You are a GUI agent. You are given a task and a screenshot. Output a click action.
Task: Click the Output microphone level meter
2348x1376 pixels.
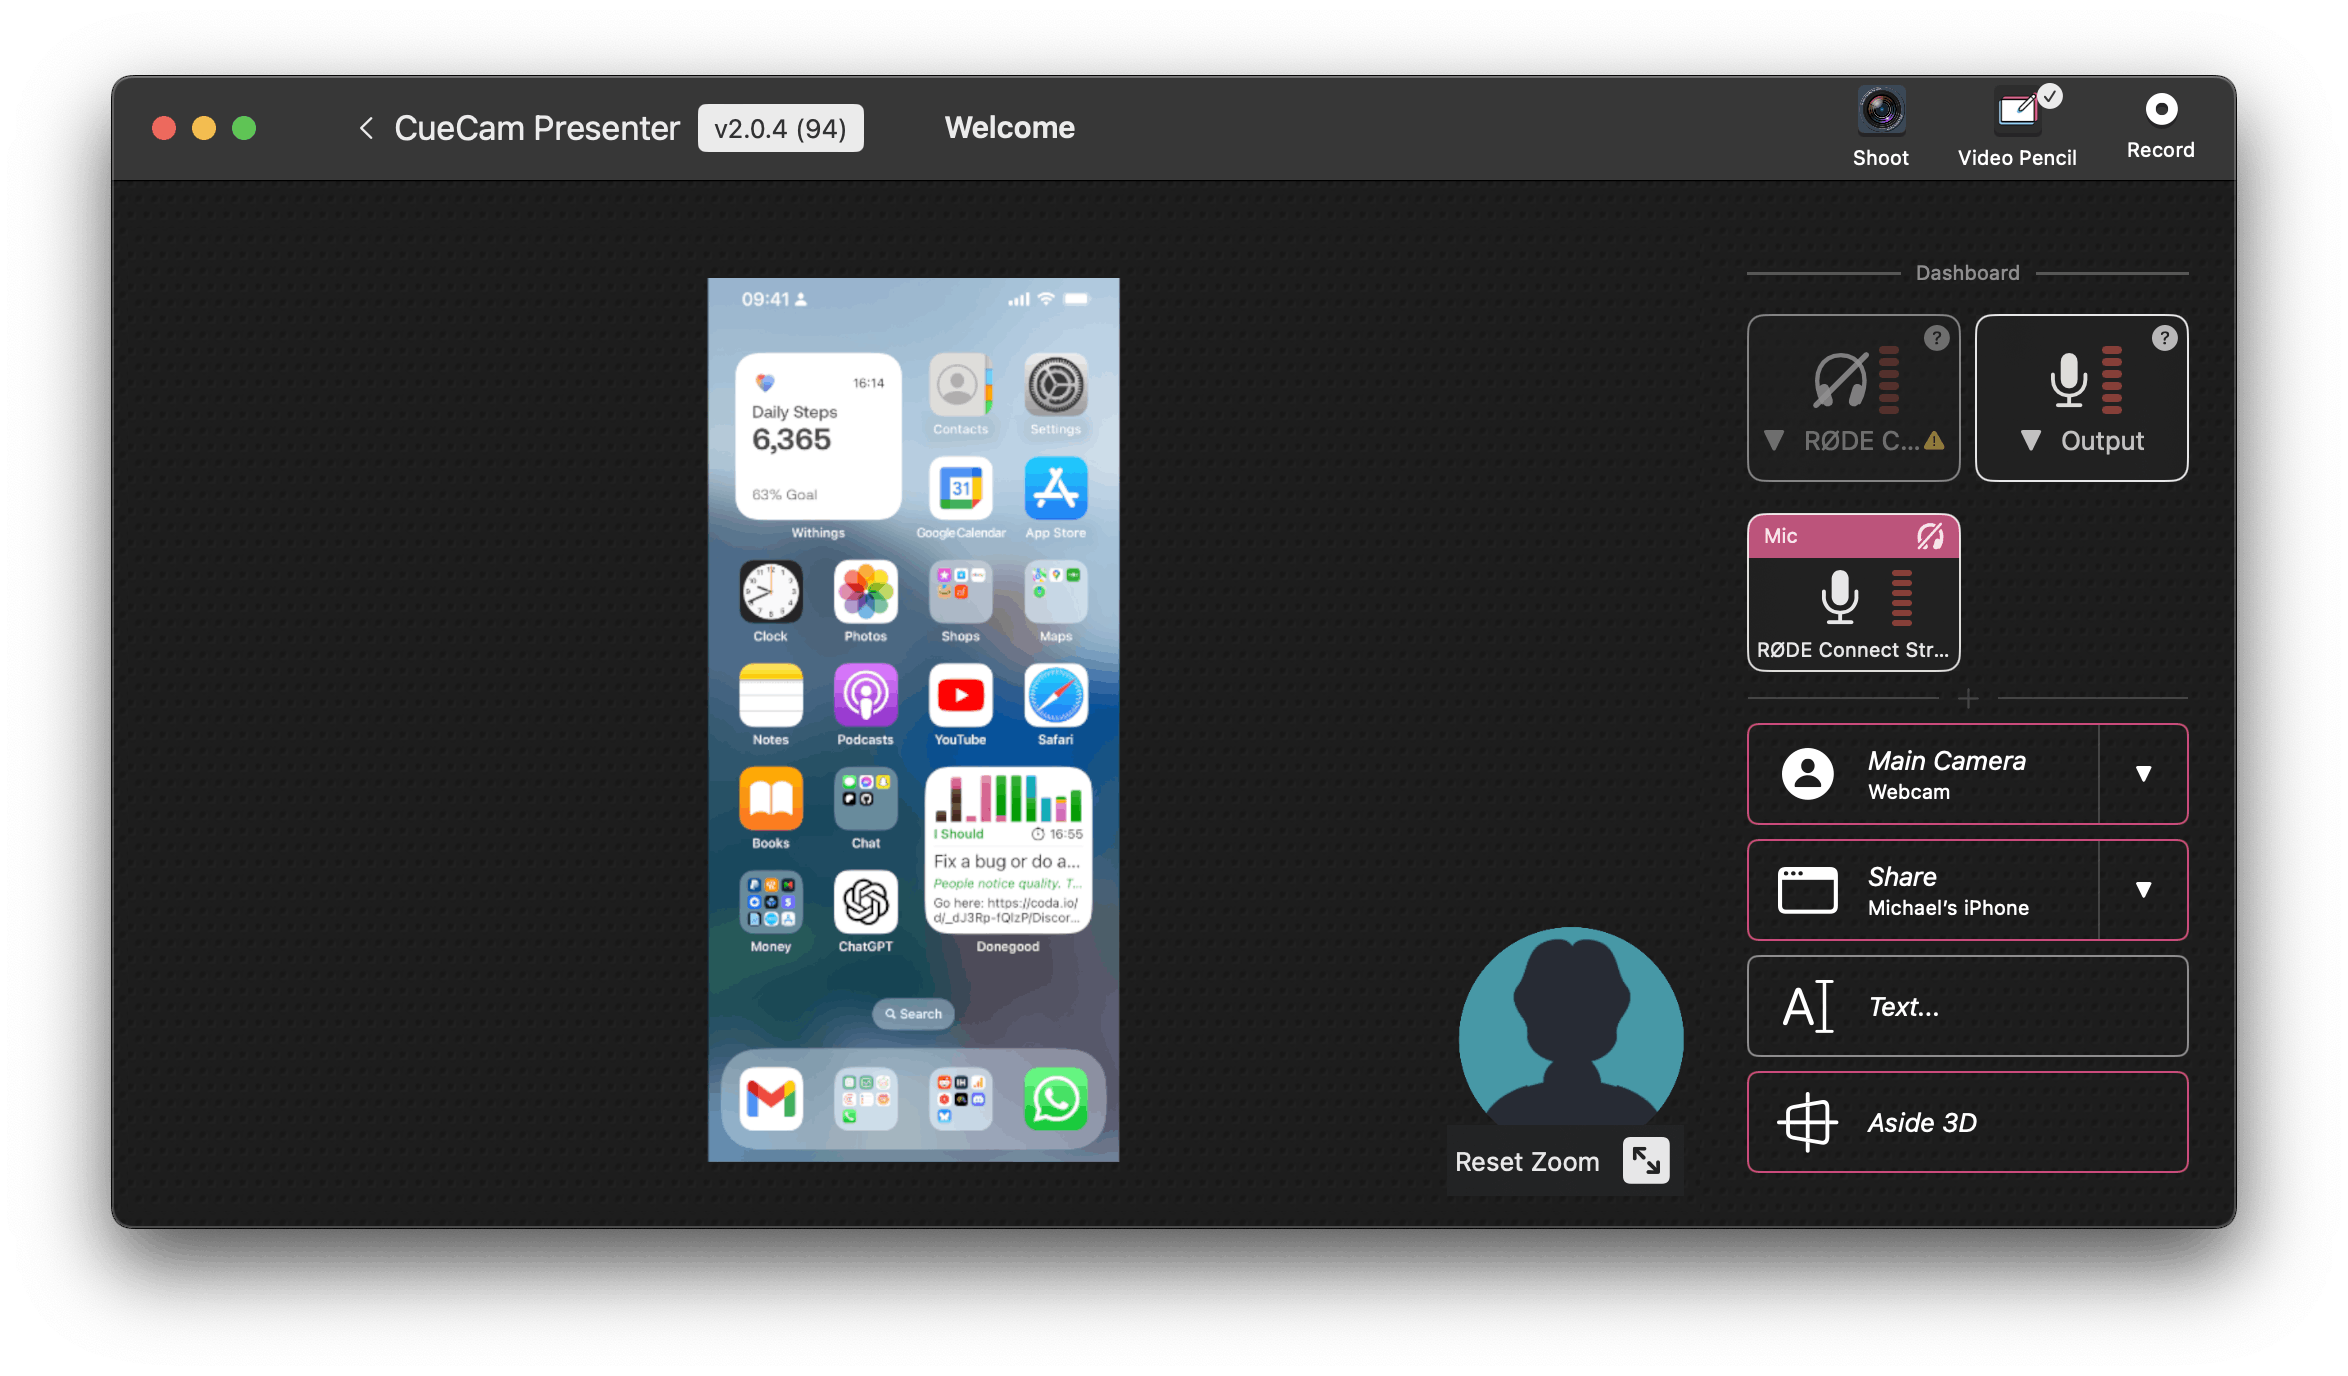(x=2112, y=379)
